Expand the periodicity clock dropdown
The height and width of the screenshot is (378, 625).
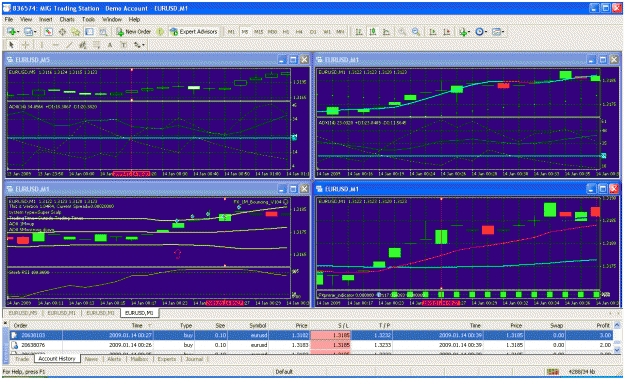pos(486,32)
